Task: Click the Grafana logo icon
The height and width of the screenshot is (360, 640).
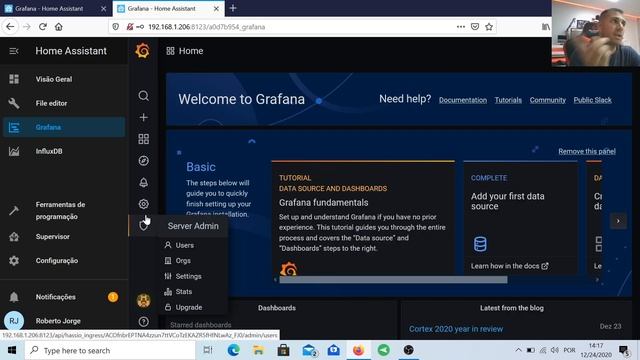Action: 142,51
